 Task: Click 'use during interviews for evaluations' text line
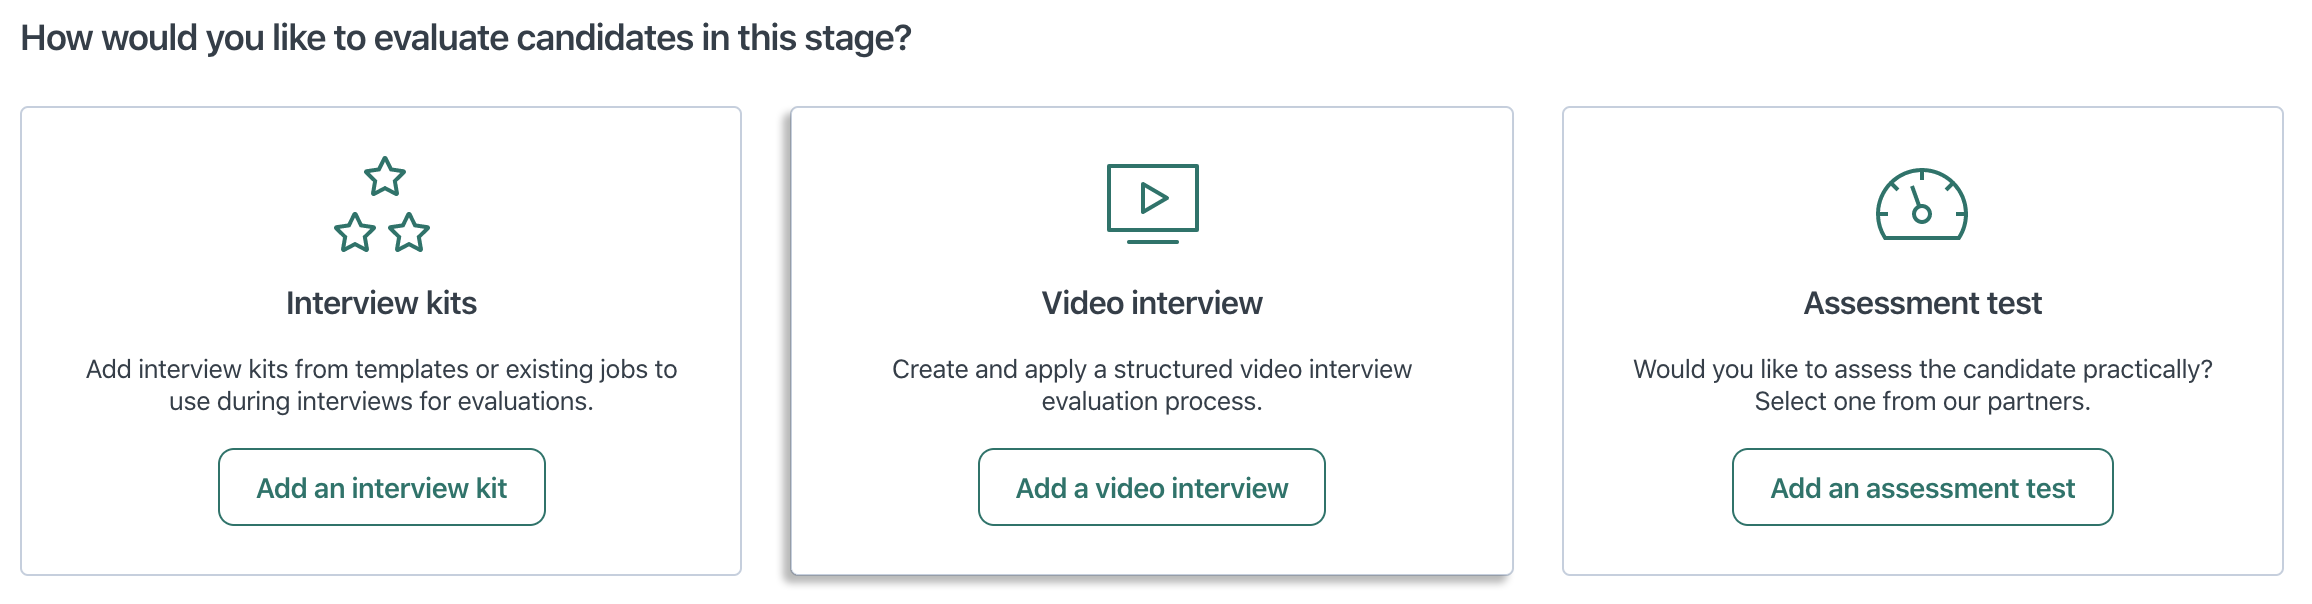381,401
